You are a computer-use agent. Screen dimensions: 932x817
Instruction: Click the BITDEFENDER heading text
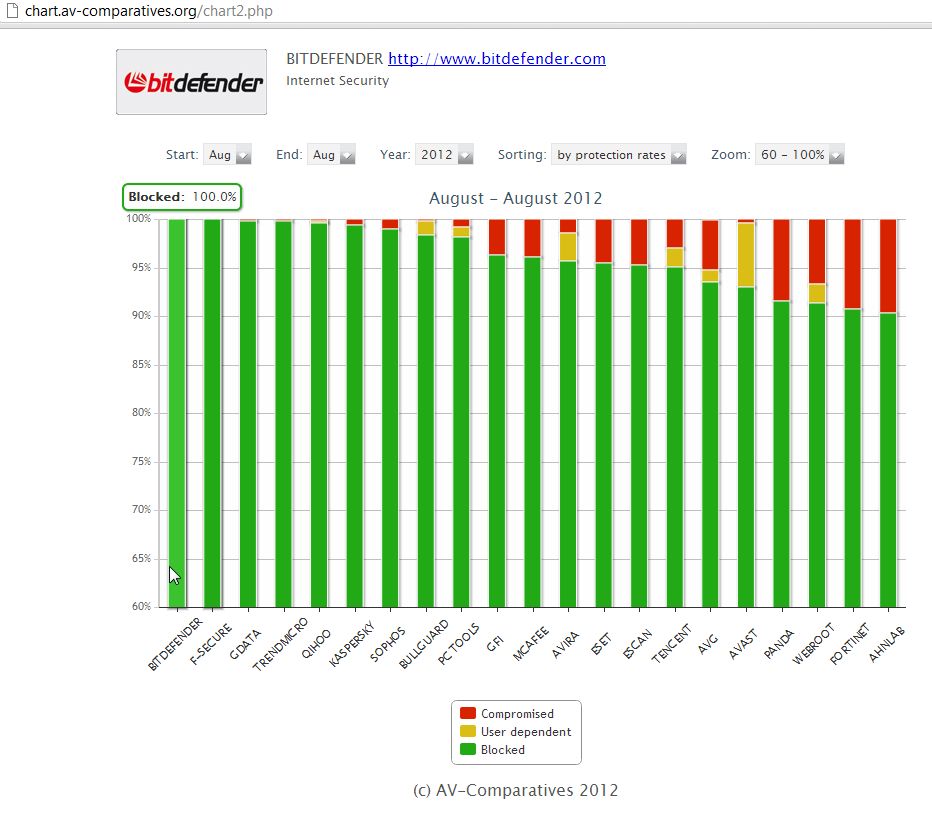click(x=335, y=58)
